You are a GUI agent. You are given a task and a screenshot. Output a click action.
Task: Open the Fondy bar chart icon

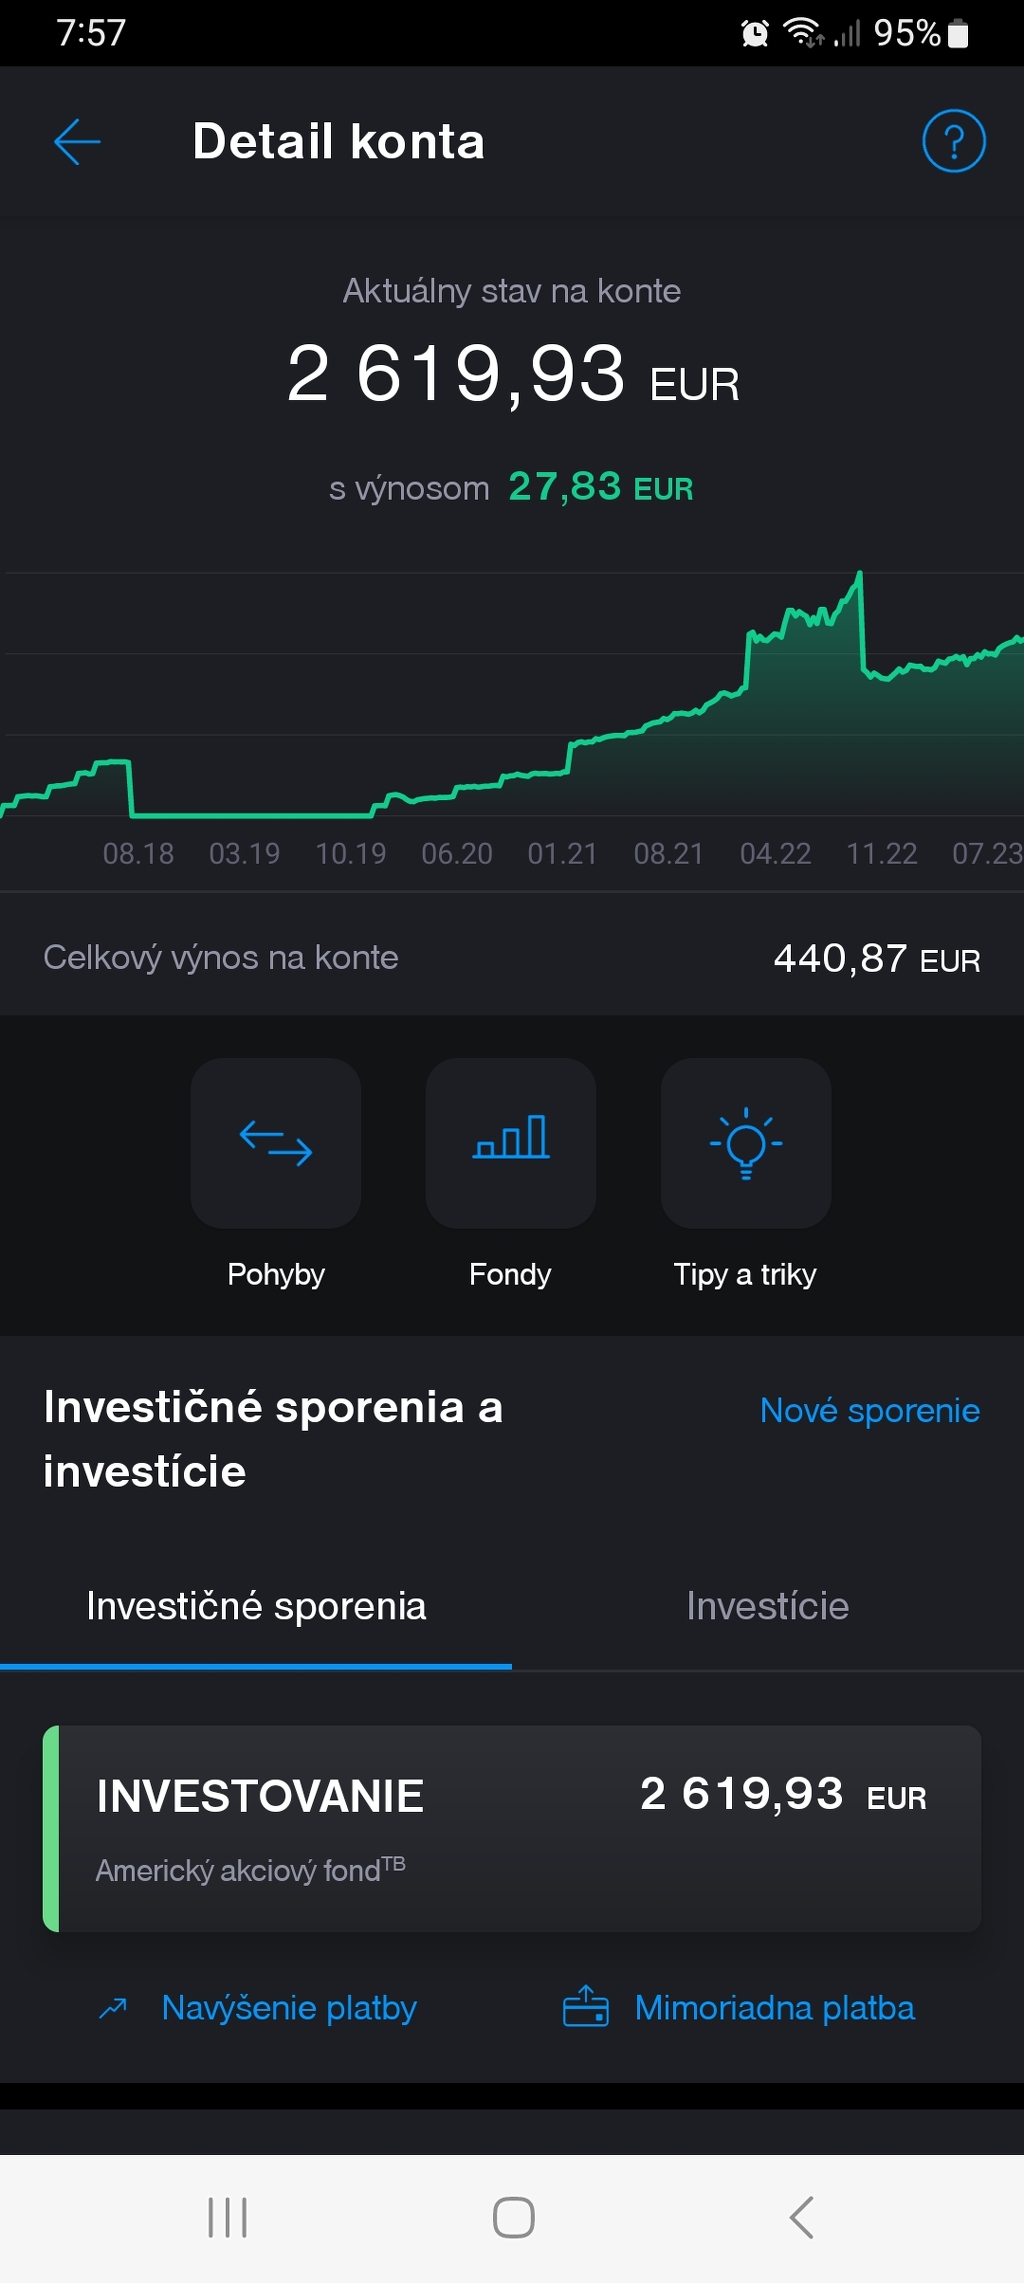(511, 1143)
